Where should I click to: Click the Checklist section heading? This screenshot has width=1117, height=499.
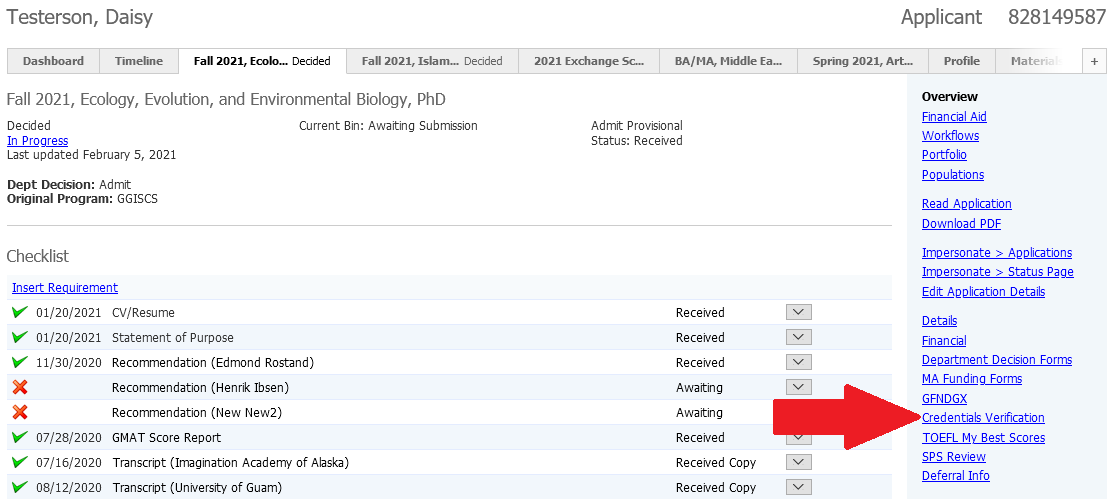[38, 257]
